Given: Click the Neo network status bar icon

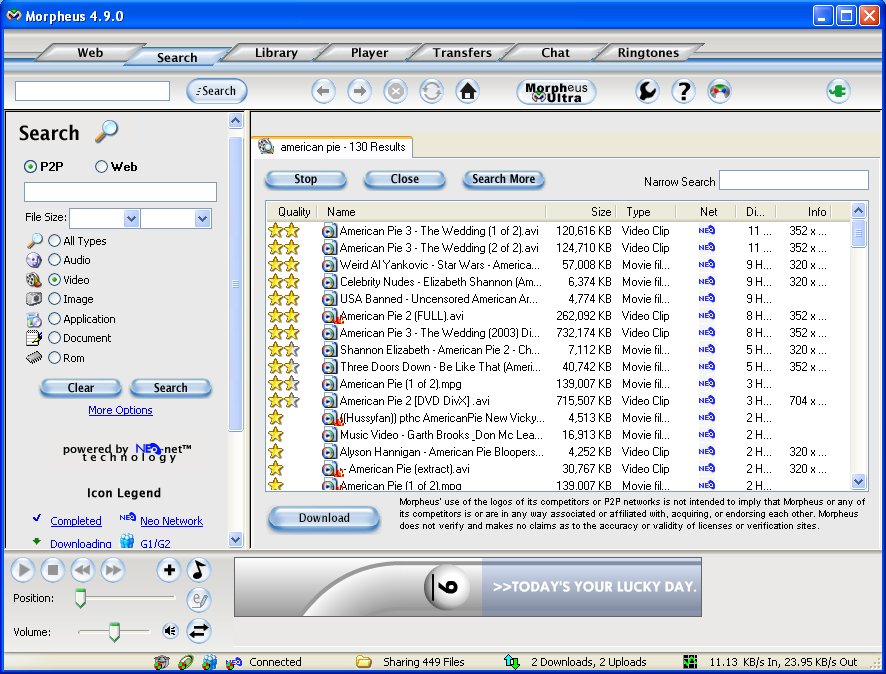Looking at the screenshot, I should (233, 662).
